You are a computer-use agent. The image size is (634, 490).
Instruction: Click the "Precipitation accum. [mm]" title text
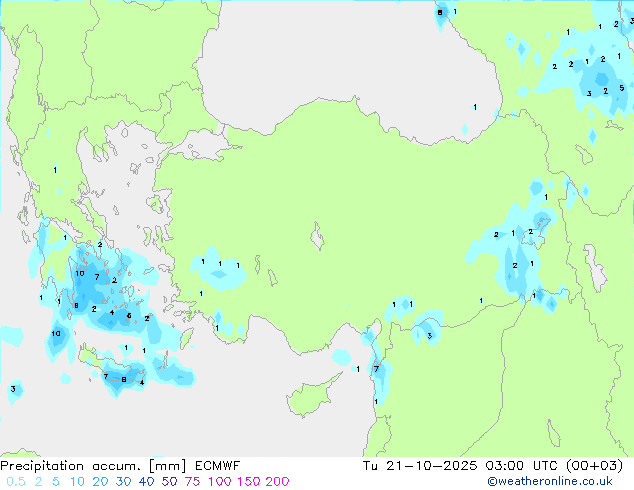click(x=93, y=466)
